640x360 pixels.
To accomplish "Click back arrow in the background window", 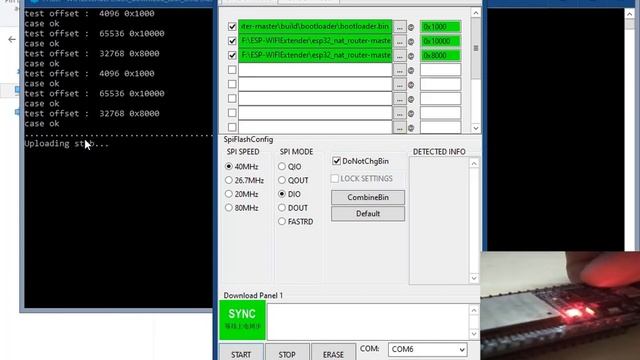I will click(x=12, y=40).
